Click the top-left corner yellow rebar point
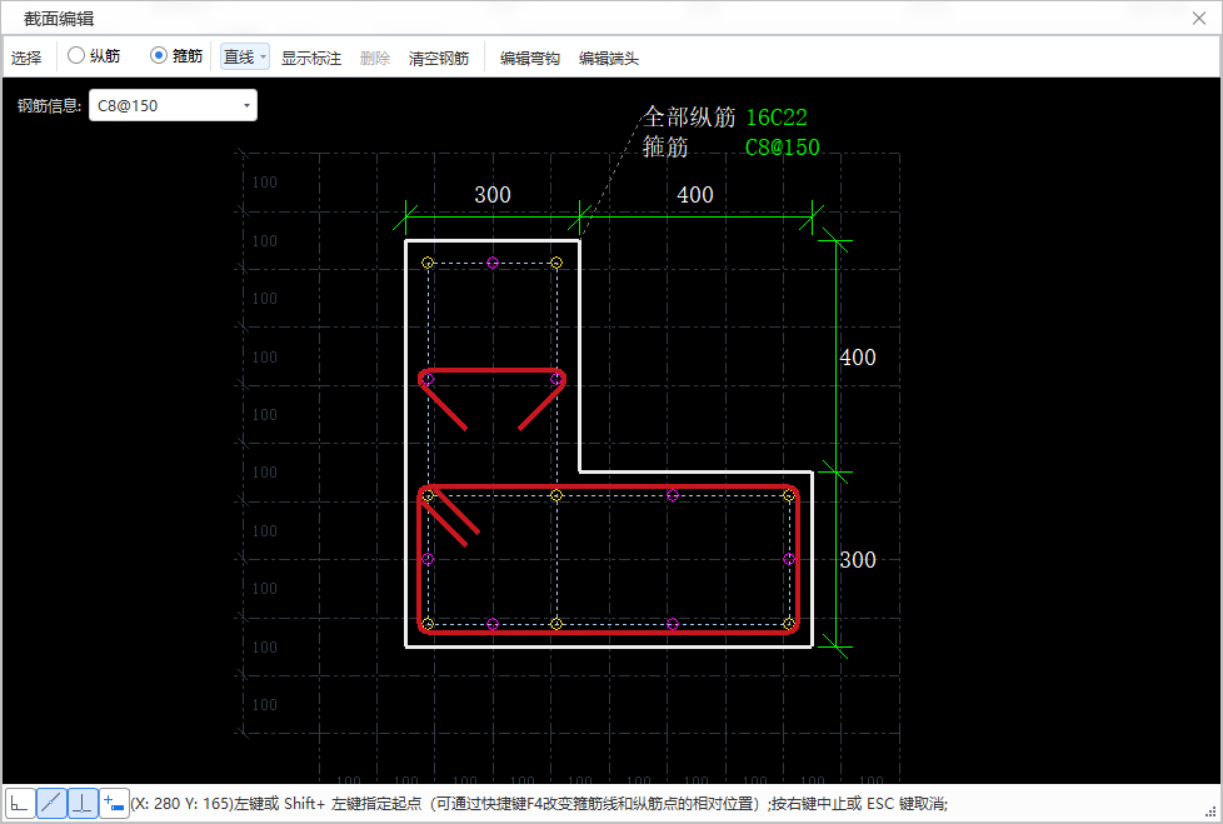The width and height of the screenshot is (1223, 824). 428,263
